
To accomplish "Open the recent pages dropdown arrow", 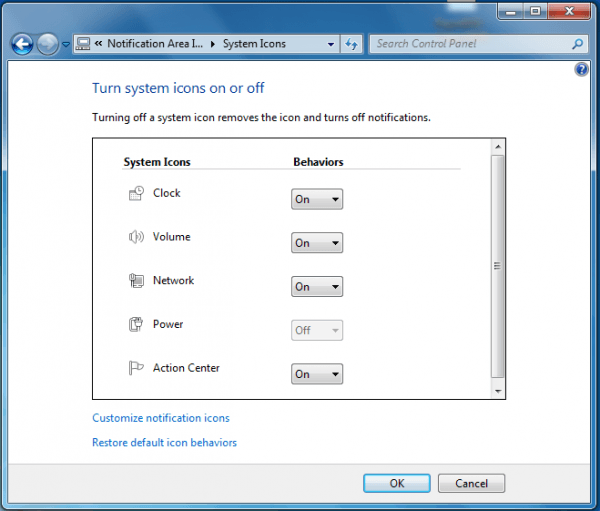I will pyautogui.click(x=66, y=44).
